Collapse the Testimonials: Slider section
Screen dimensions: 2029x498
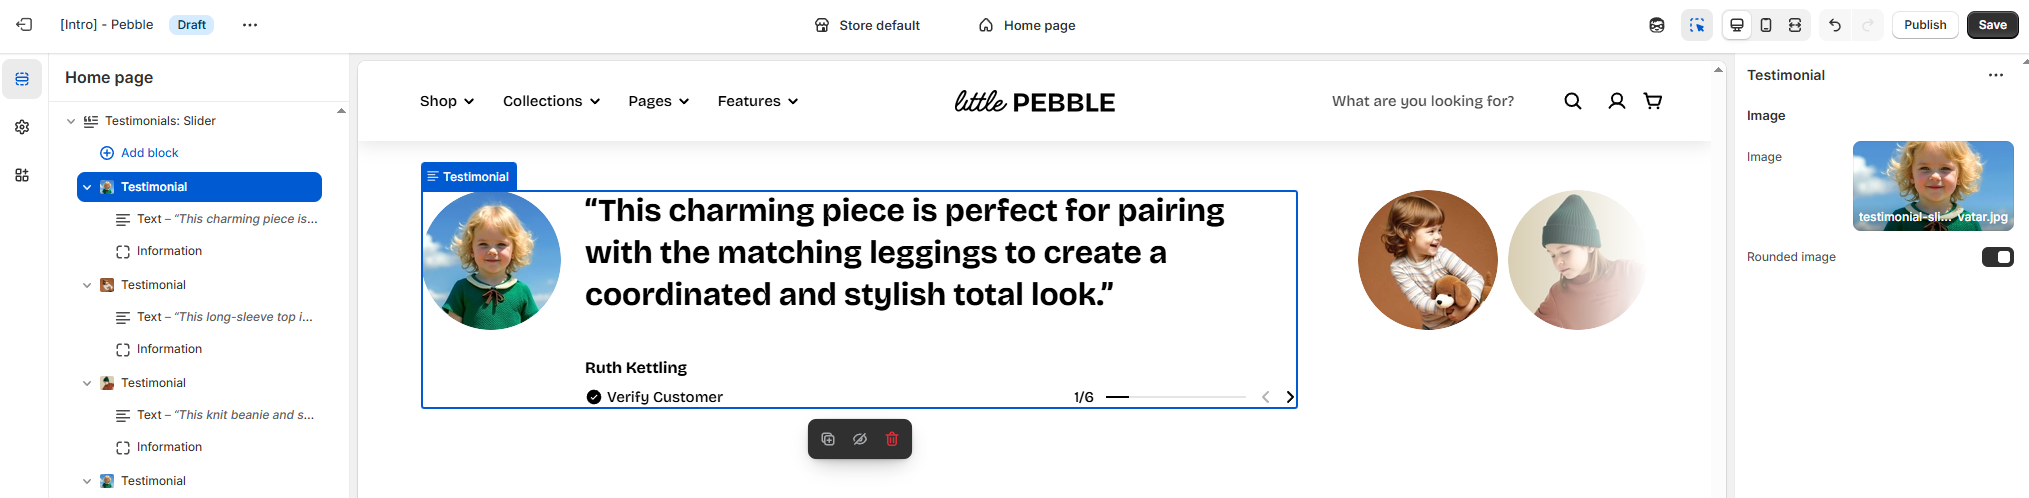[x=71, y=121]
